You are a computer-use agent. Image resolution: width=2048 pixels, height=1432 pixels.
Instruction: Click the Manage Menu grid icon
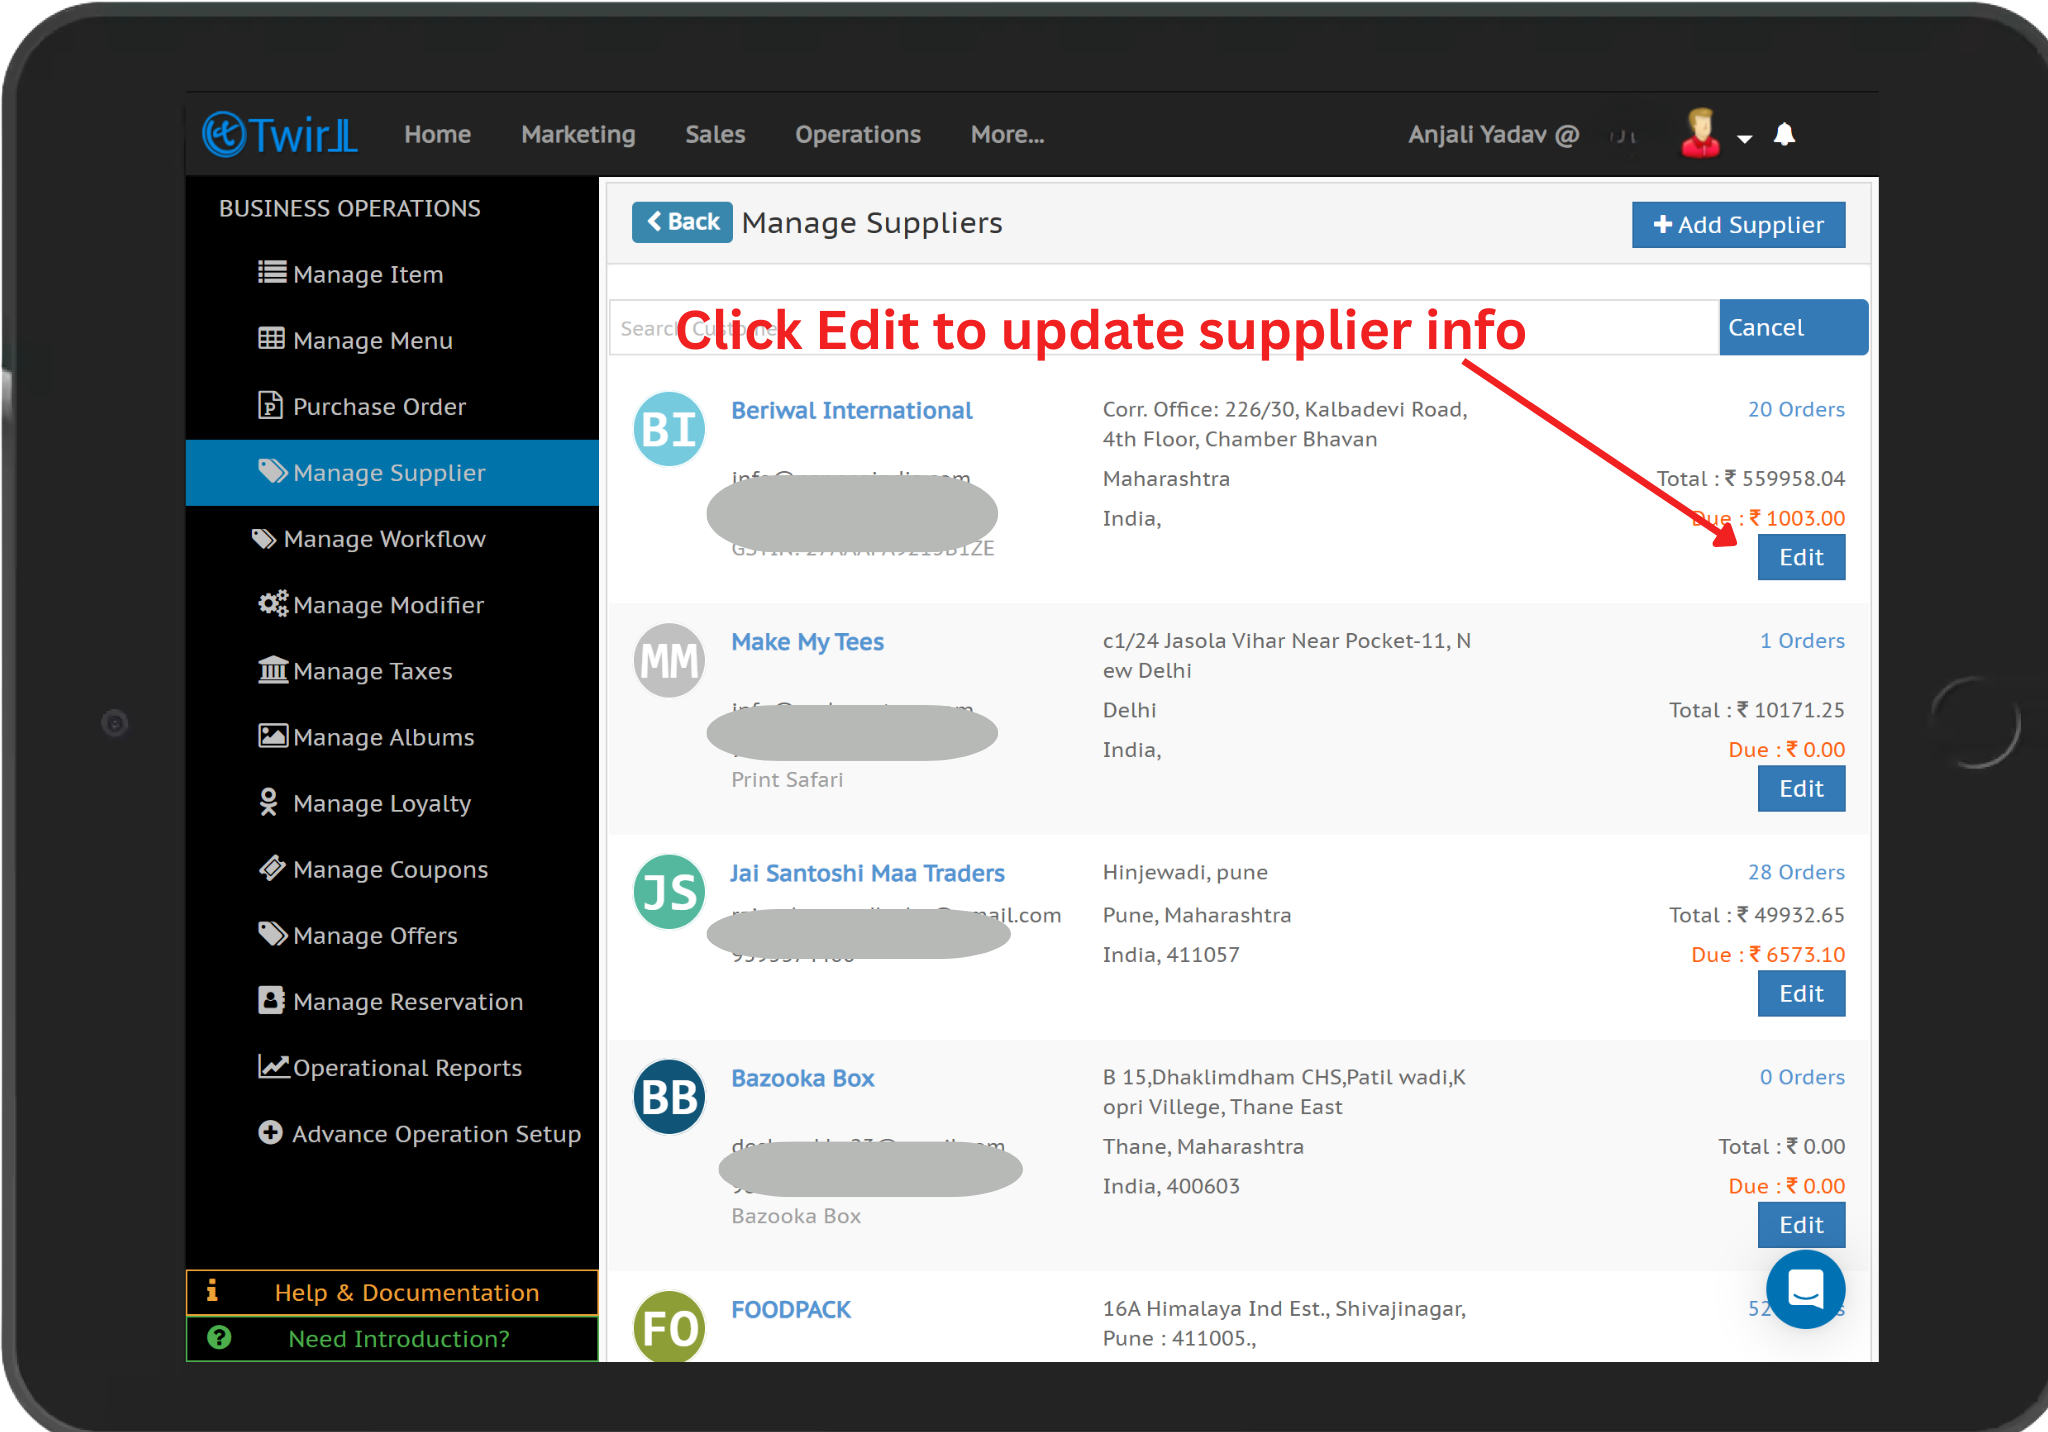[272, 338]
